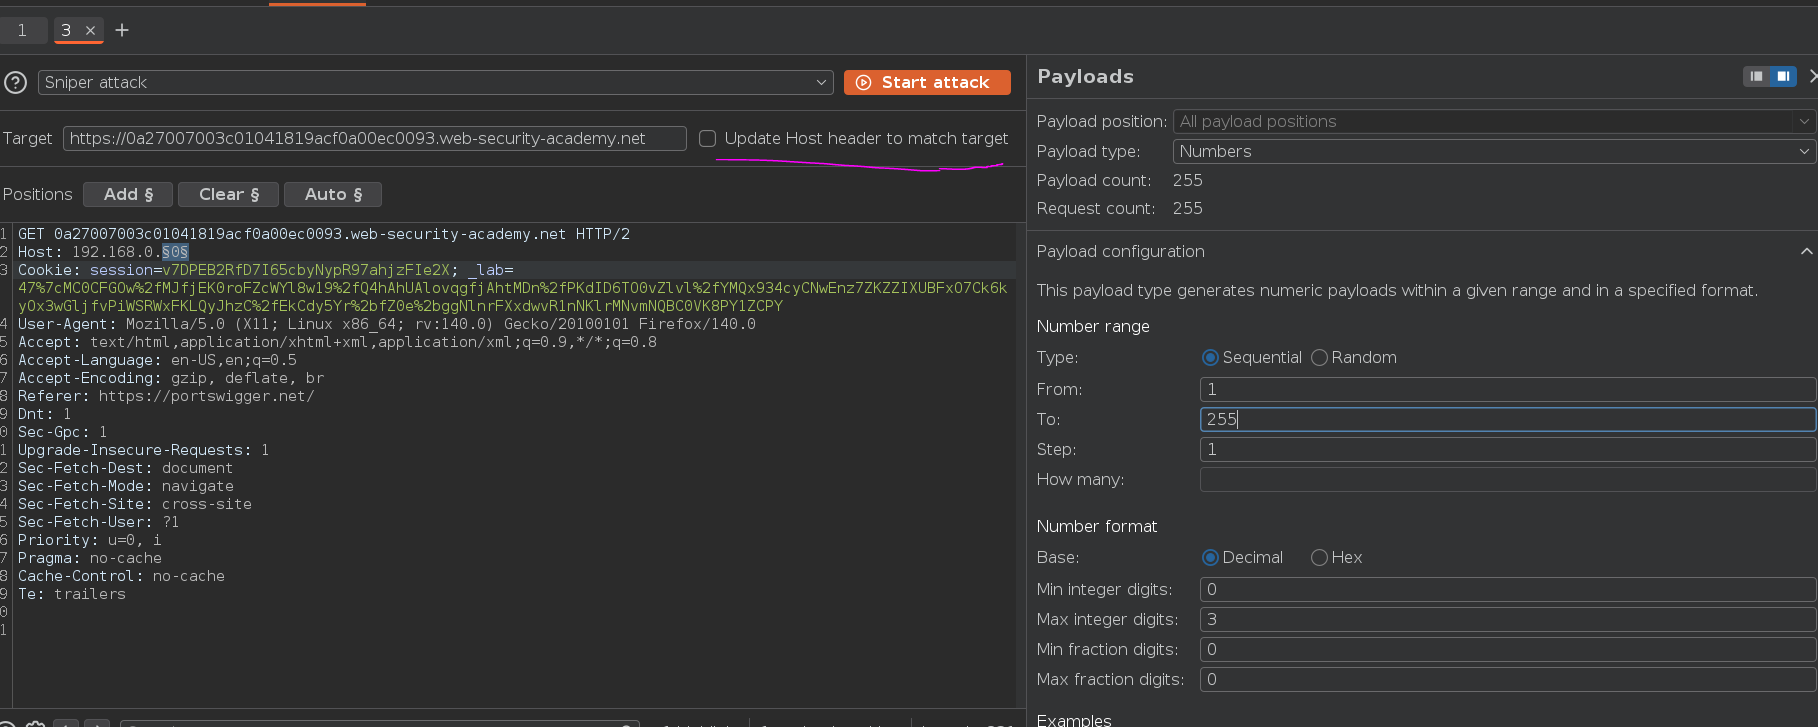
Task: Select Random number range type
Action: [1319, 357]
